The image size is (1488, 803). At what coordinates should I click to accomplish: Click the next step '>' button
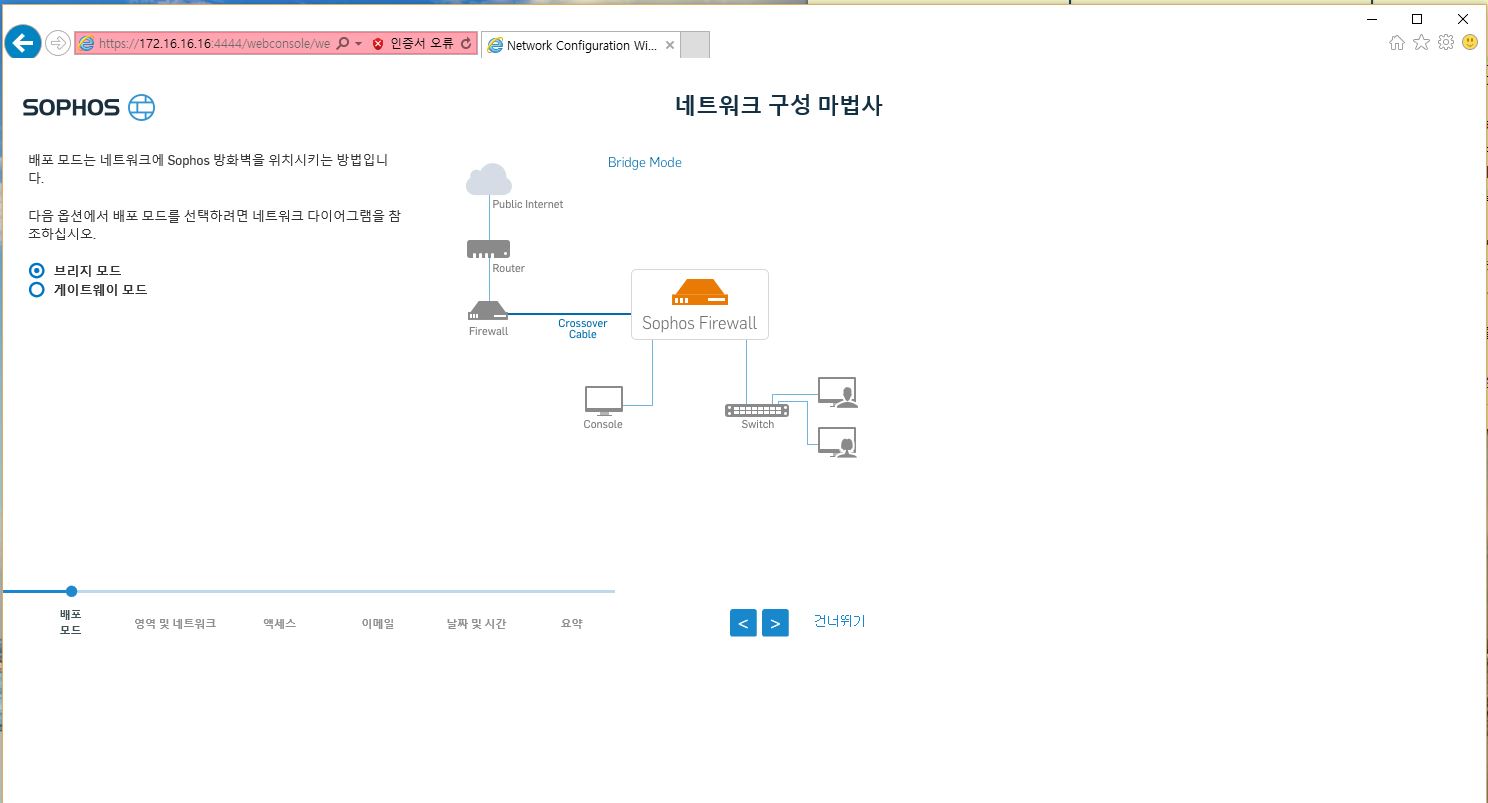coord(775,623)
